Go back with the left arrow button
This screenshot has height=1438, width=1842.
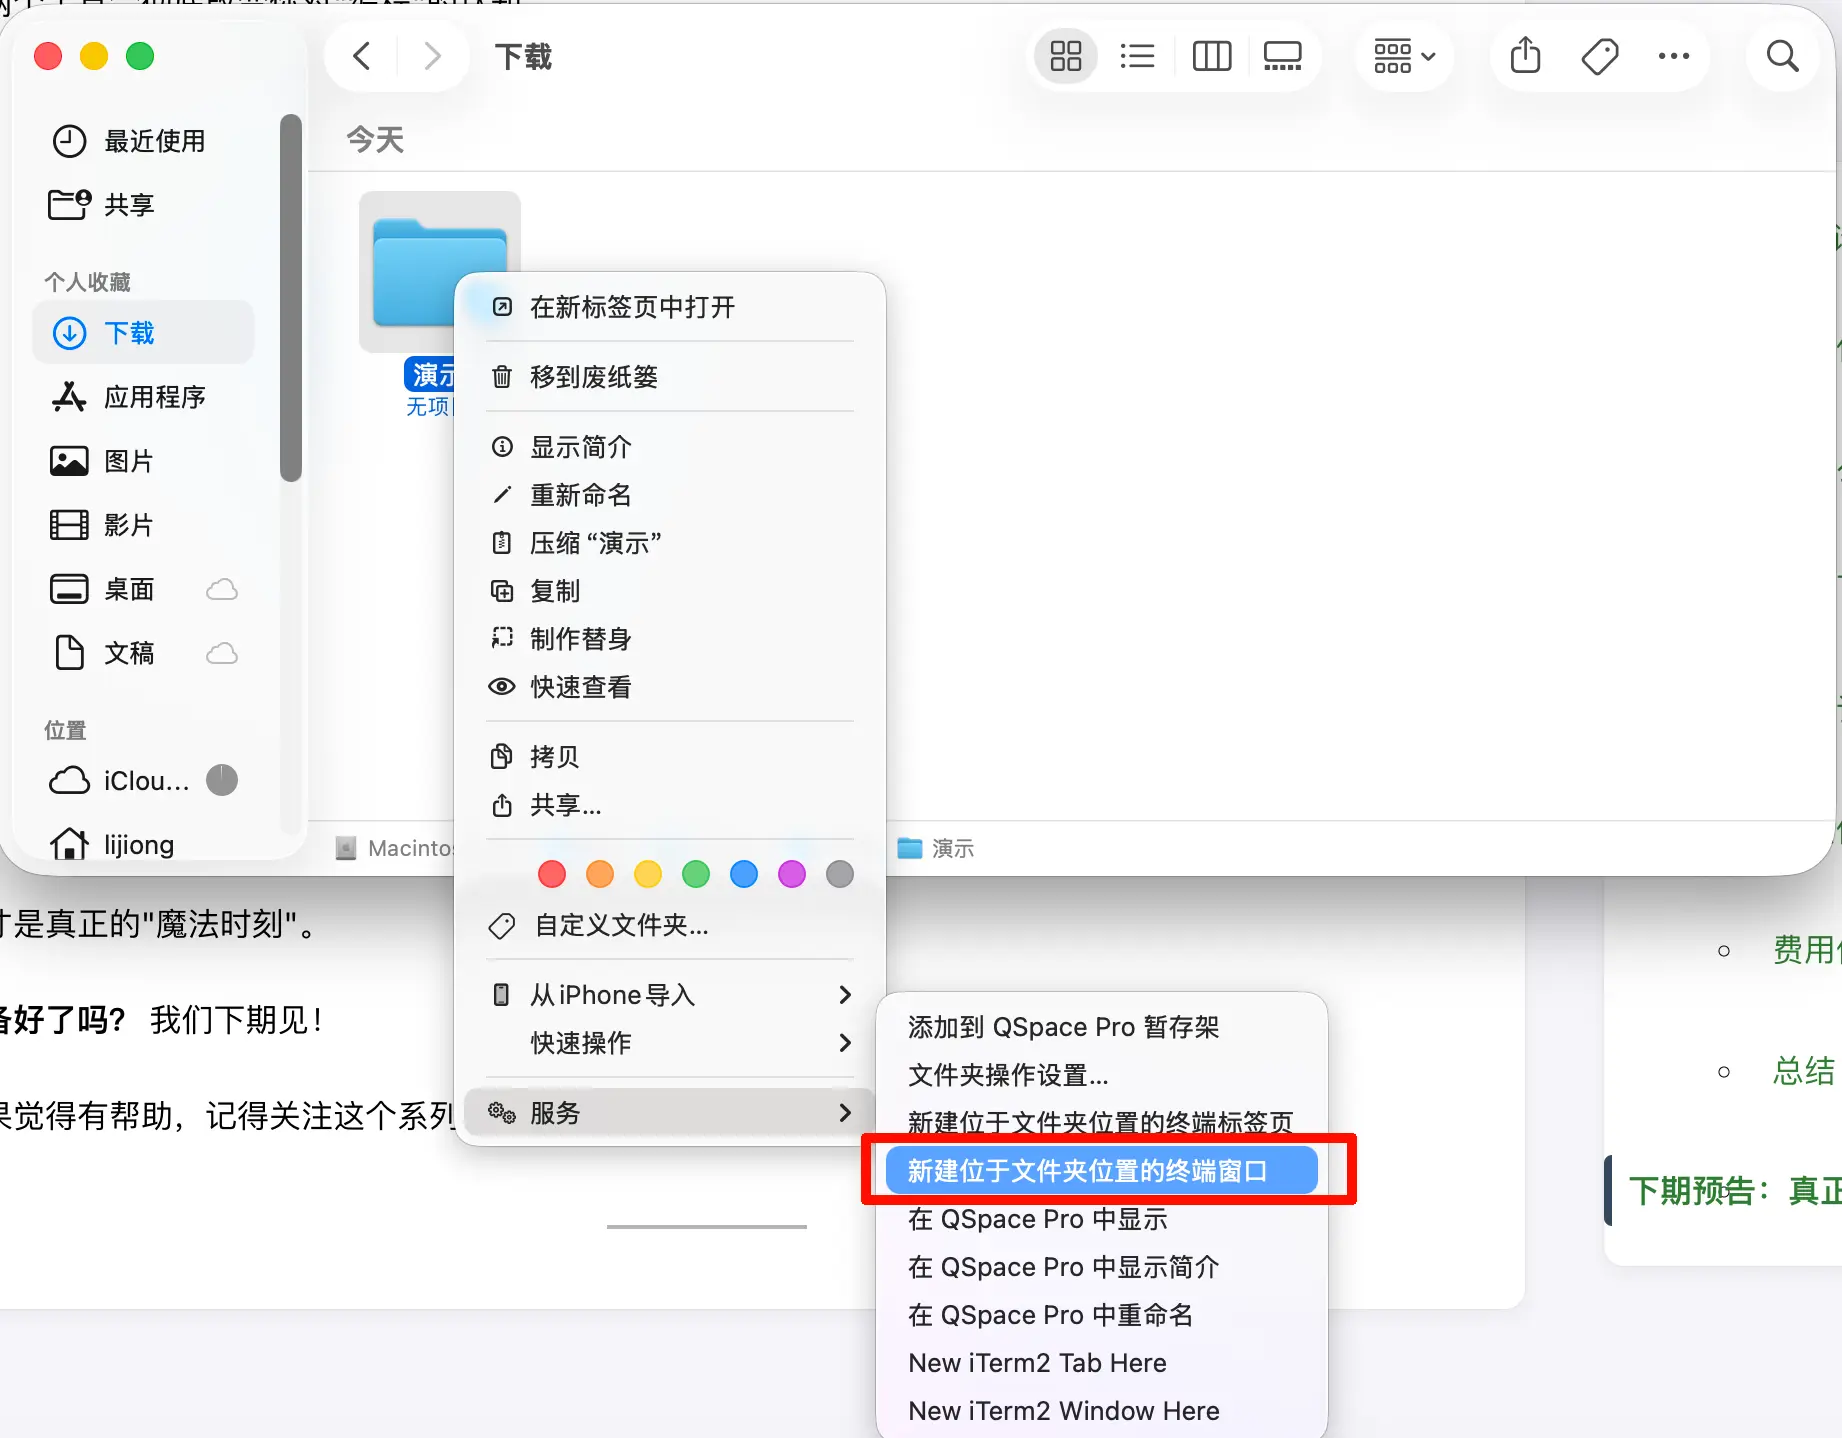point(362,56)
